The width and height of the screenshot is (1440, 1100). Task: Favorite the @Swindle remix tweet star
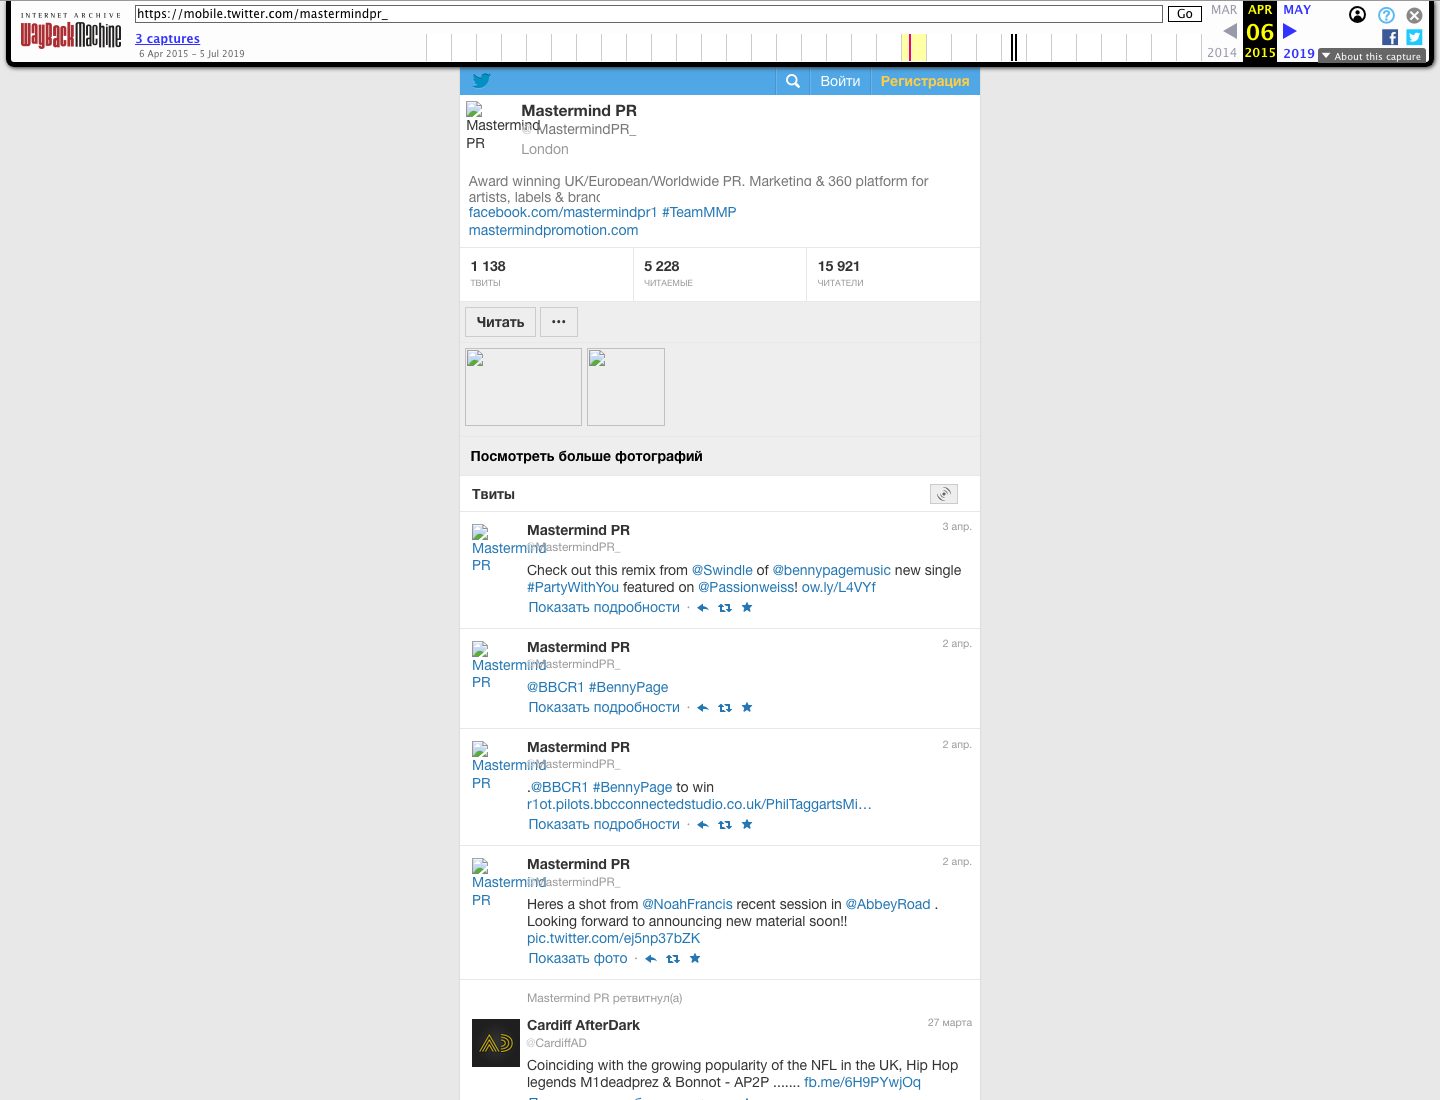click(x=747, y=607)
